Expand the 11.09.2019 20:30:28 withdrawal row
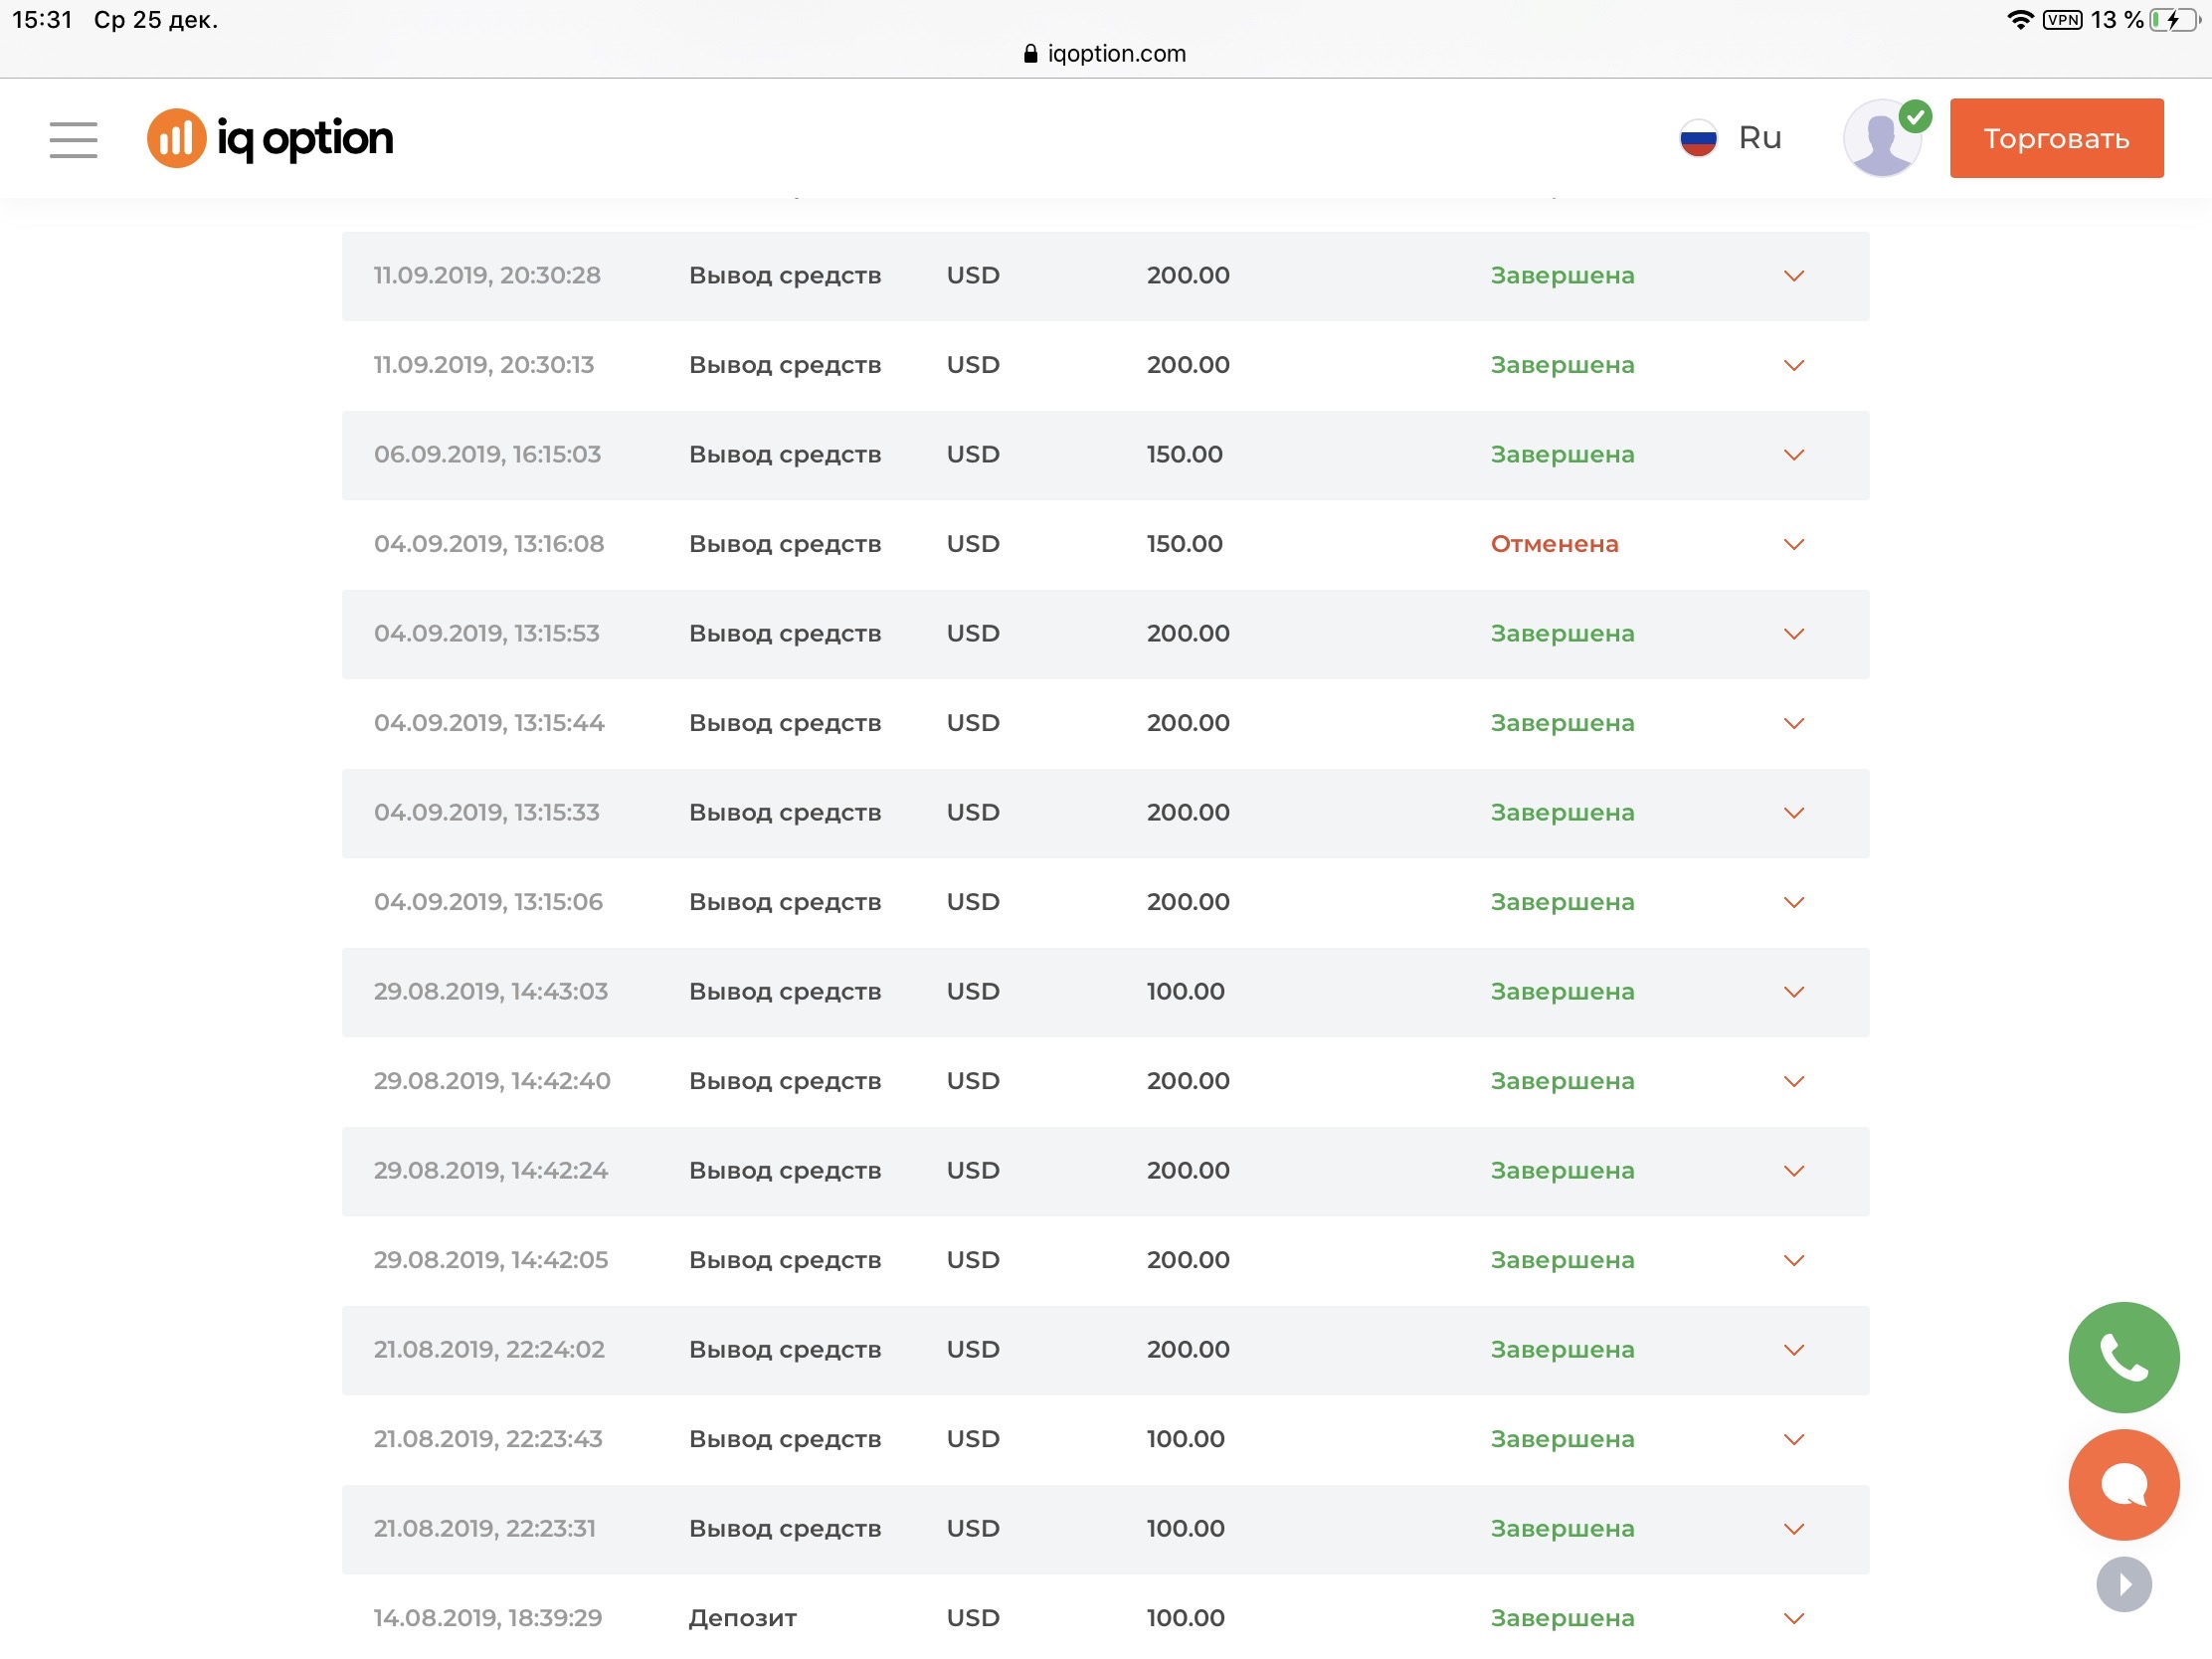2212x1659 pixels. (1793, 276)
